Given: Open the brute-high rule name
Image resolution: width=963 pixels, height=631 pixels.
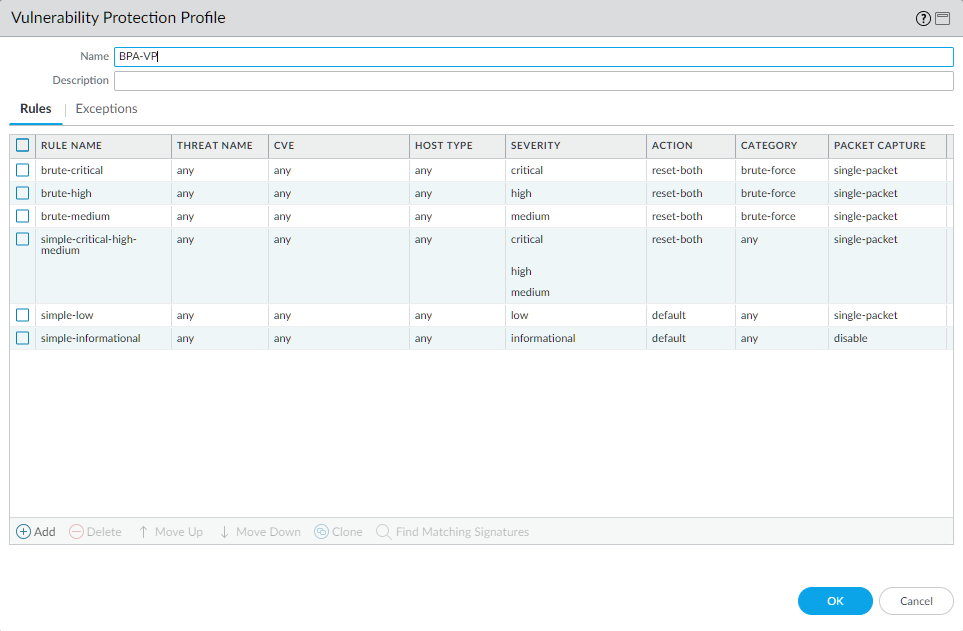Looking at the screenshot, I should [x=66, y=193].
